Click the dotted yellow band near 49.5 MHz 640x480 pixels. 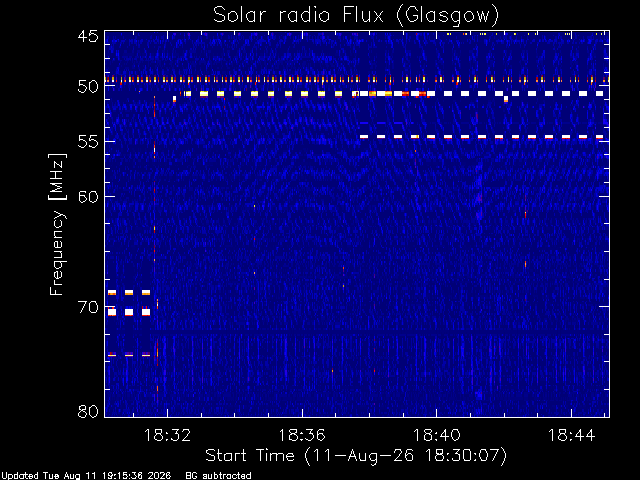(357, 80)
